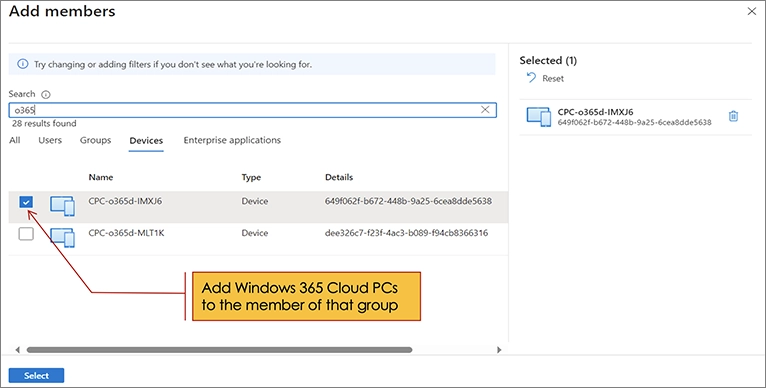Clear the search box with the X icon
This screenshot has height=388, width=766.
[485, 109]
